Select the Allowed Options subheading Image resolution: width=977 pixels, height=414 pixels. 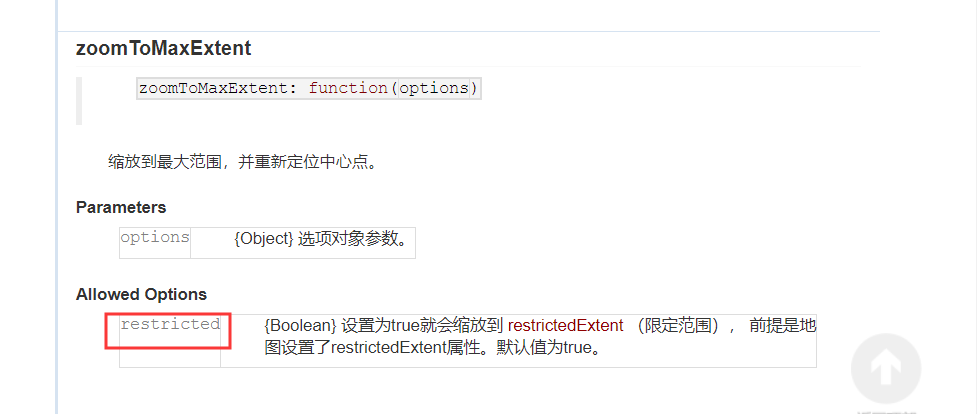tap(141, 294)
